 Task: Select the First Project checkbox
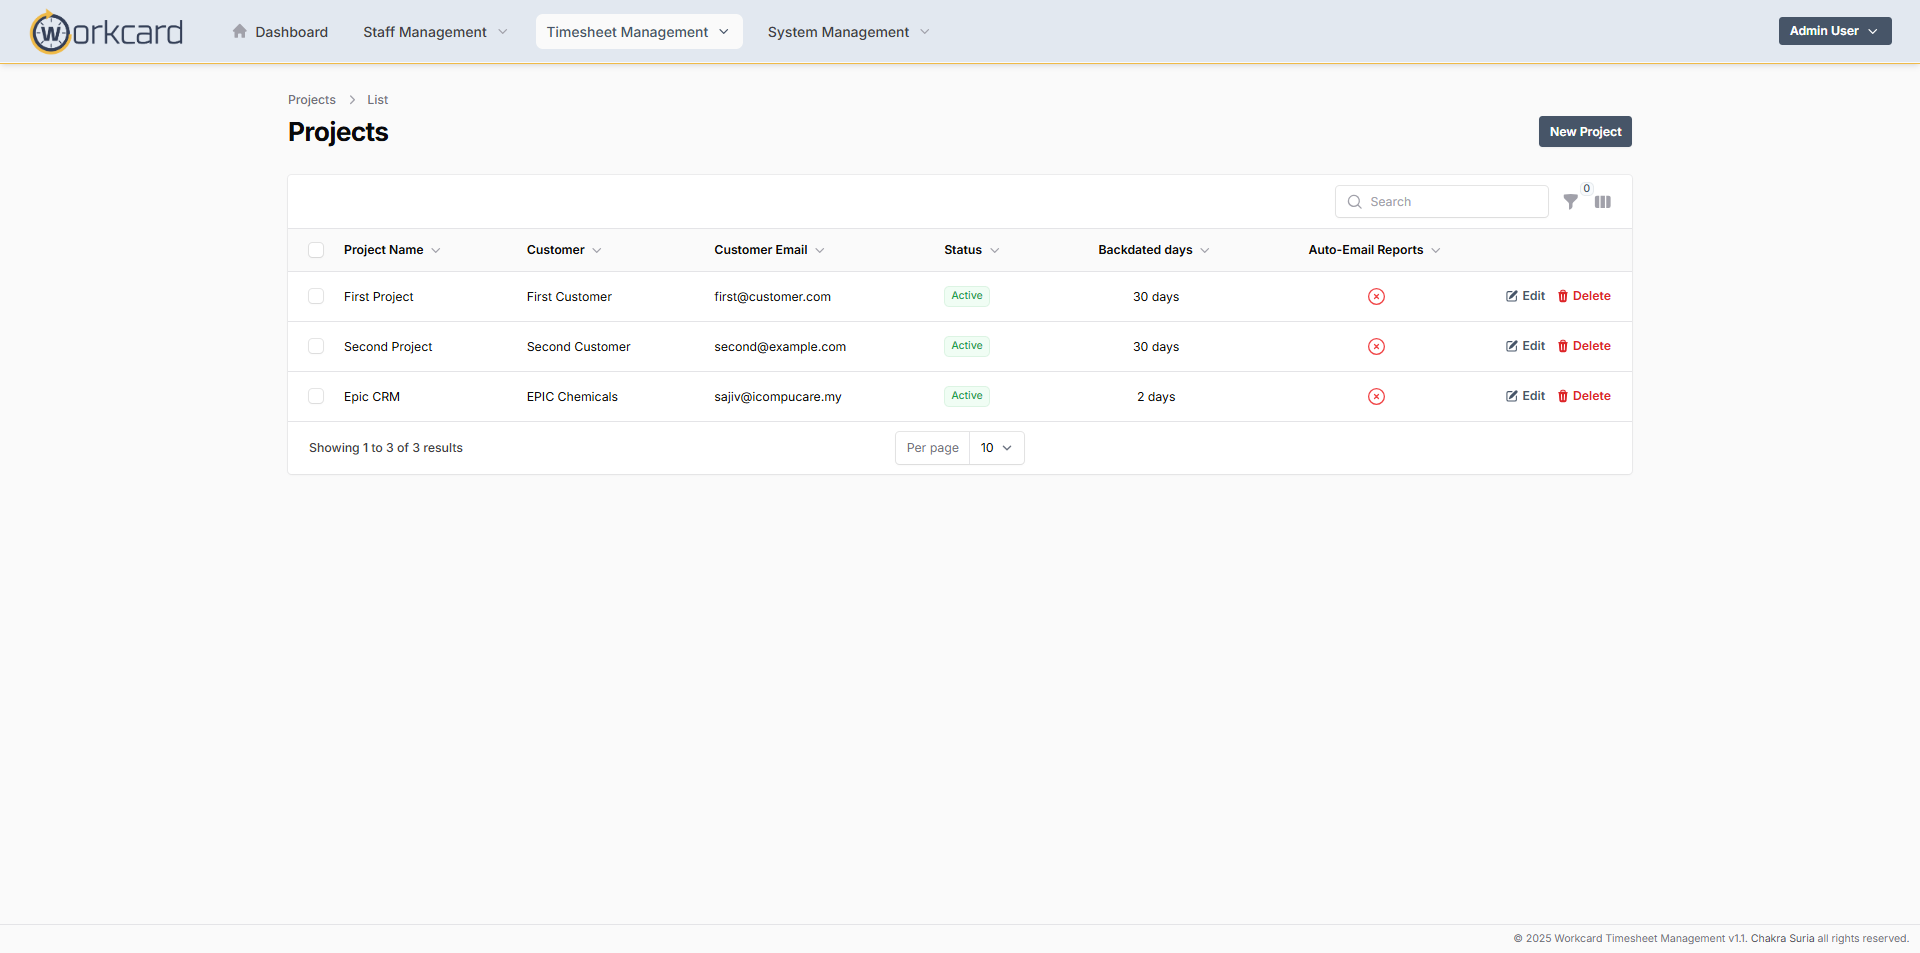pyautogui.click(x=316, y=297)
